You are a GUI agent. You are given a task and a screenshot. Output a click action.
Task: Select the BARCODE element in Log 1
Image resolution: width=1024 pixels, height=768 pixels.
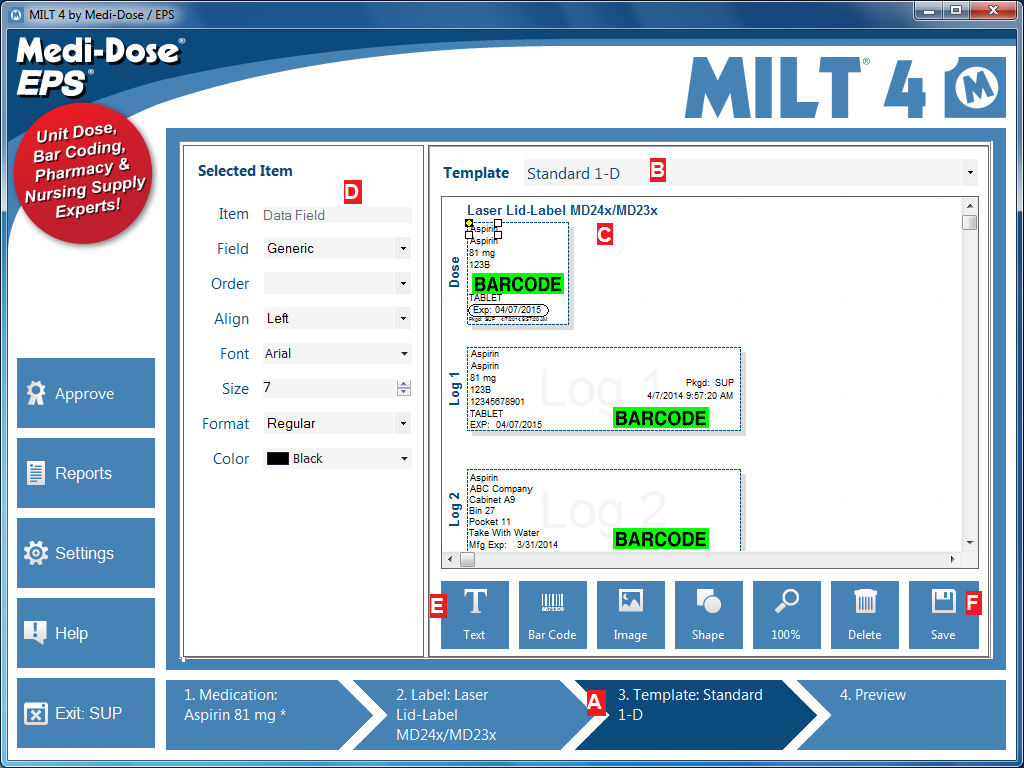660,418
